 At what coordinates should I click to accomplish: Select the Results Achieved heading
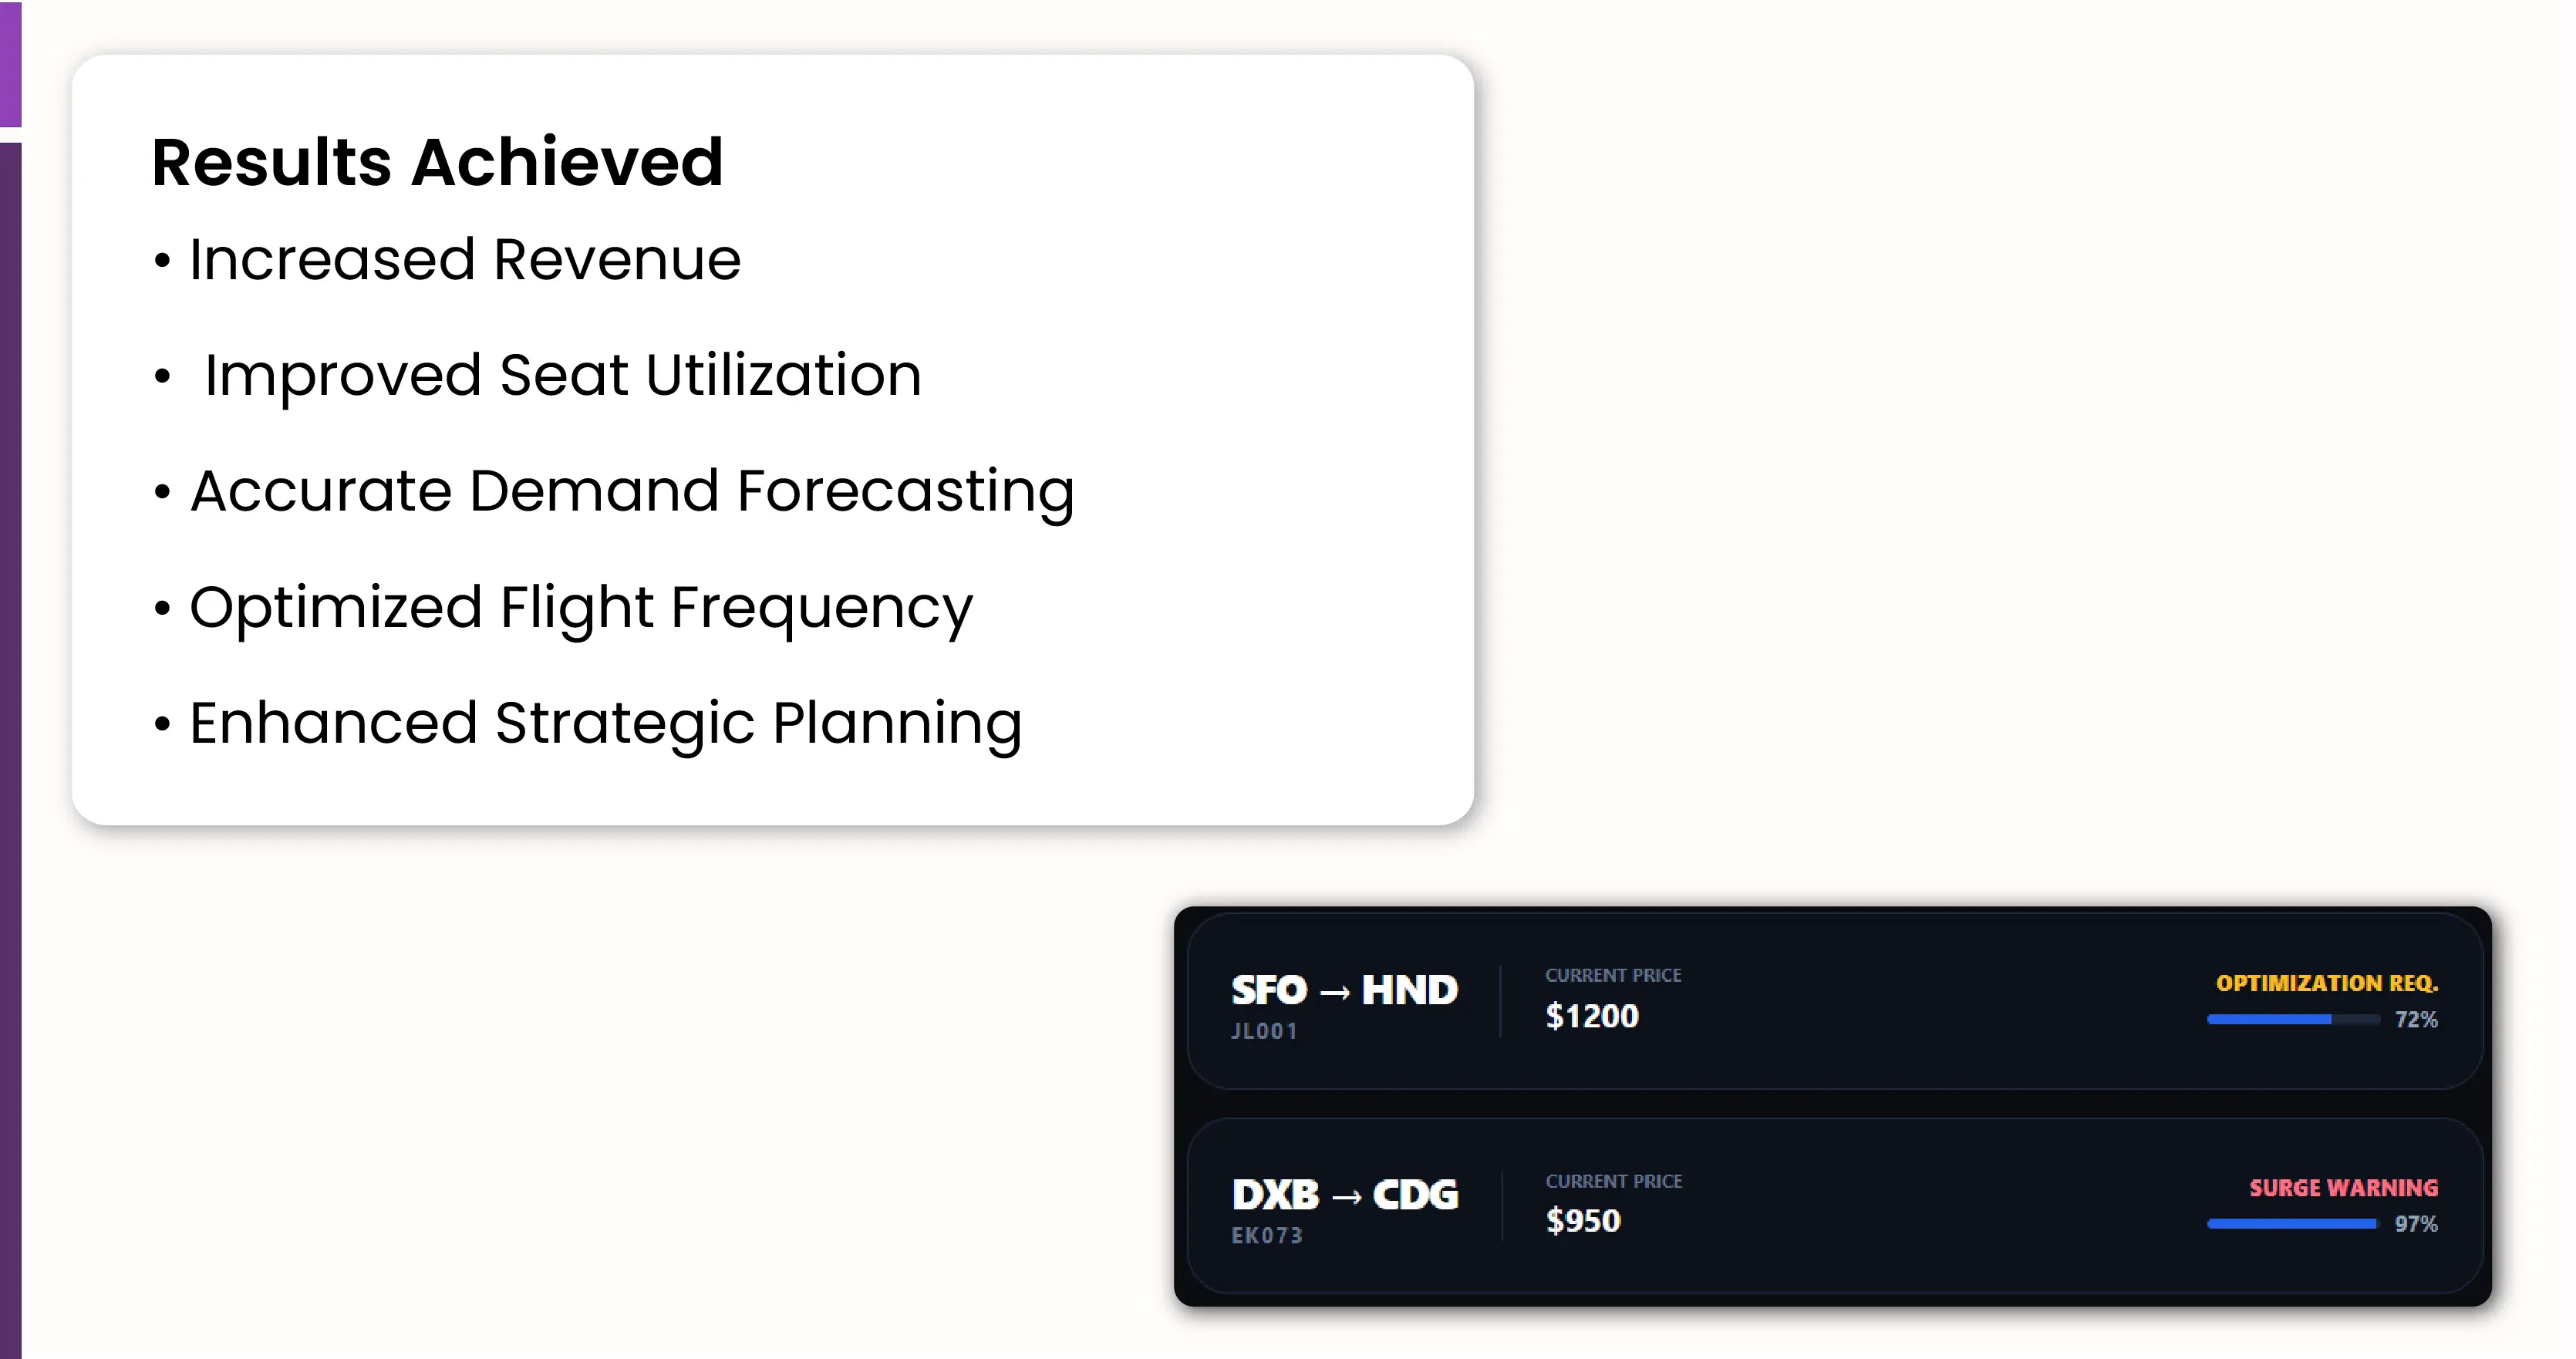[437, 162]
